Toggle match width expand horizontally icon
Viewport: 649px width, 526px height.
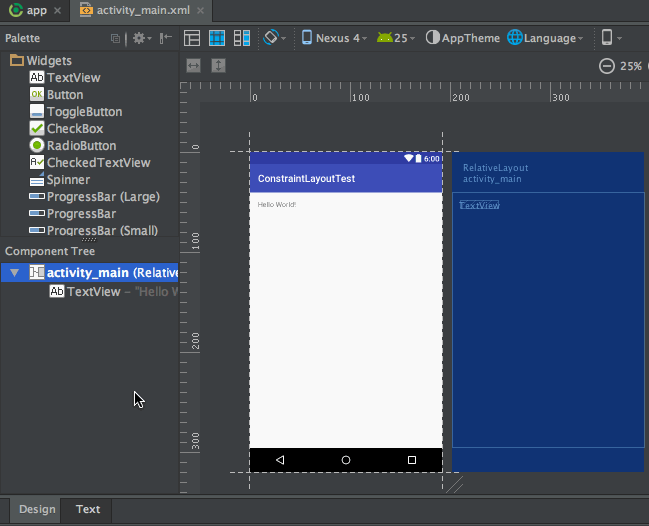193,66
